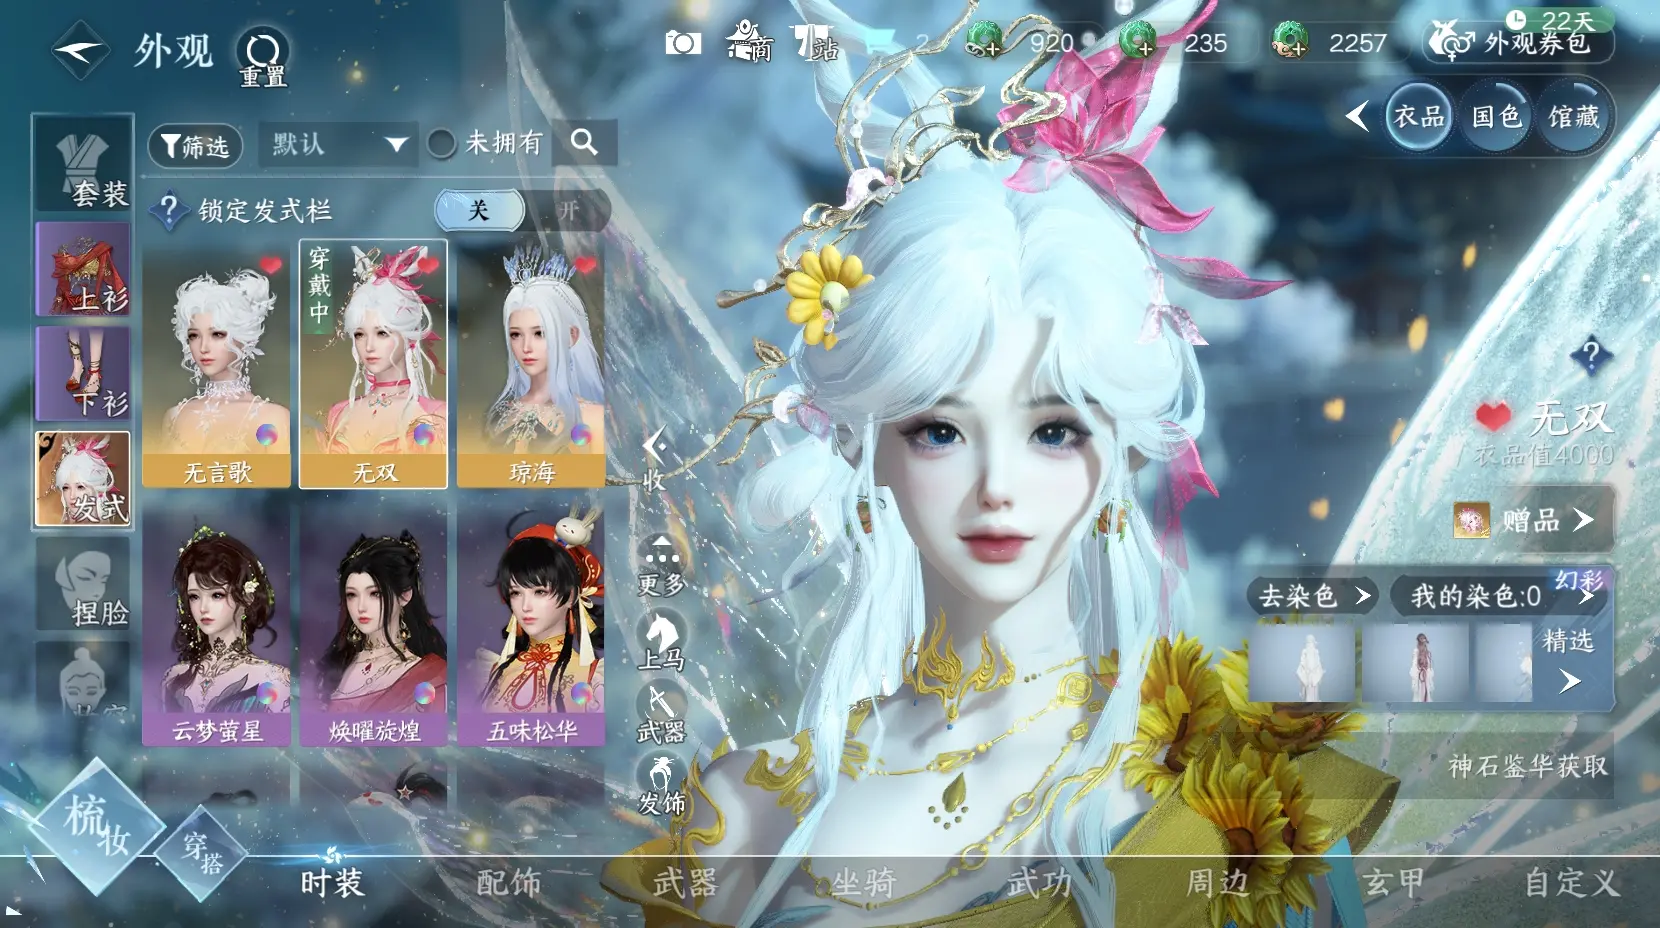Toggle heart favorite on 无言歌 card
This screenshot has width=1660, height=928.
click(x=271, y=266)
